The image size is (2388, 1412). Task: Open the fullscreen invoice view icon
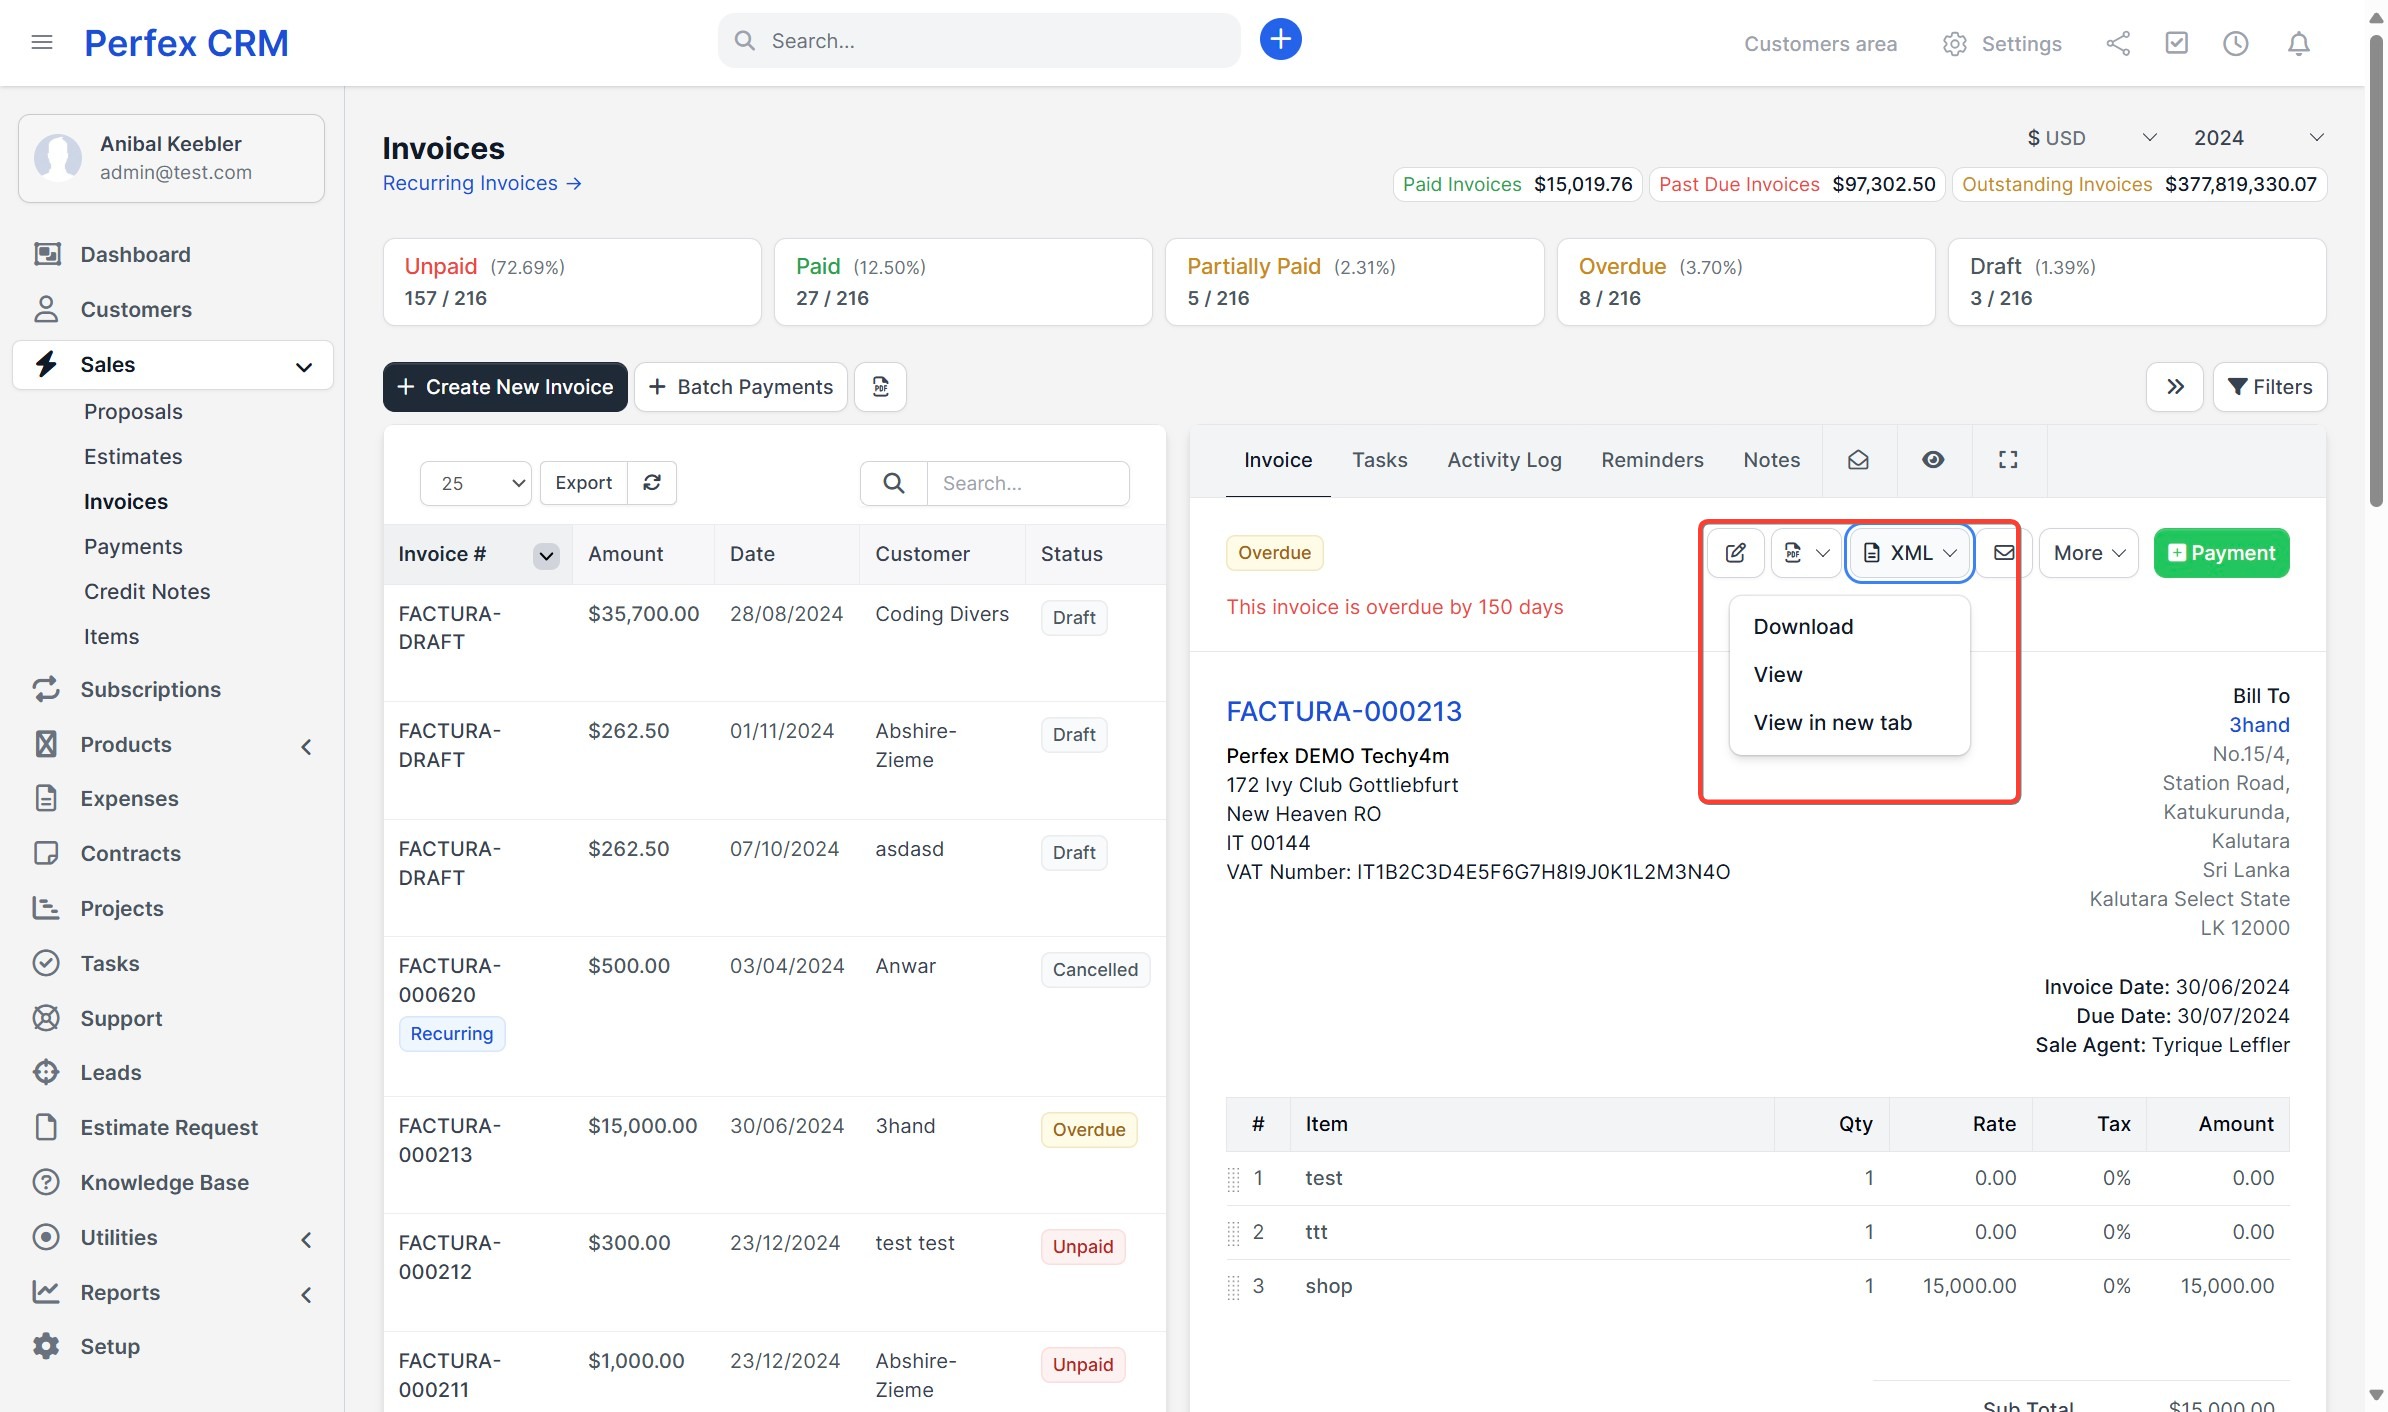click(x=2008, y=460)
